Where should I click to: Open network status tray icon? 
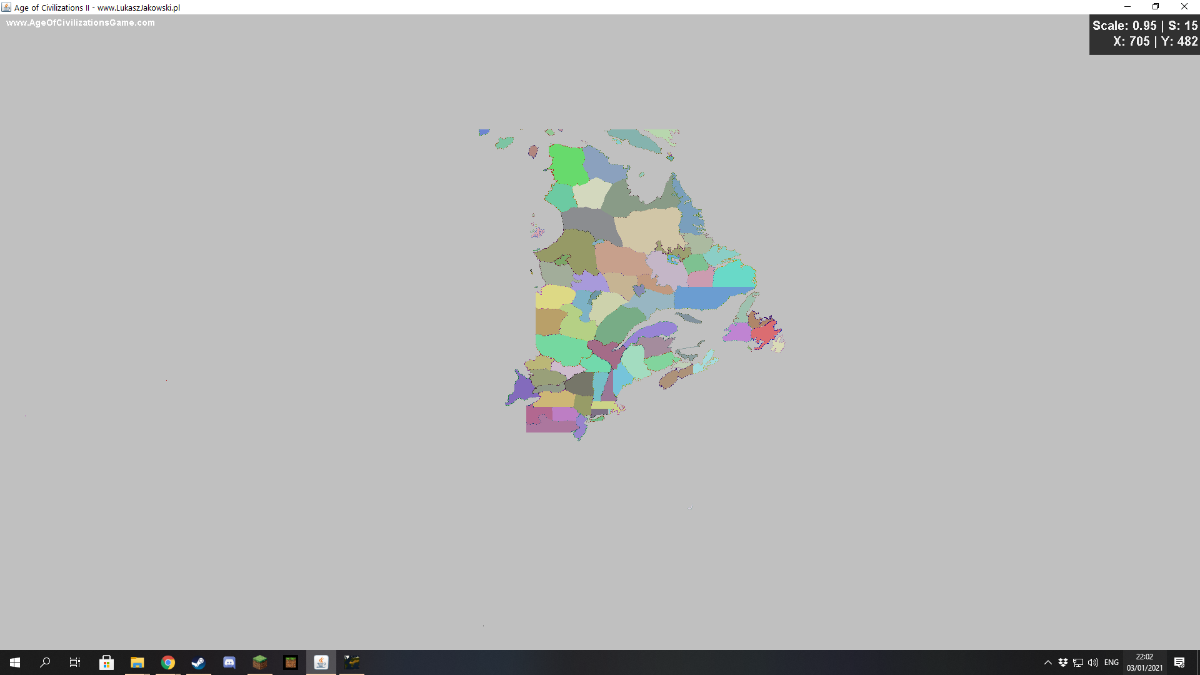pyautogui.click(x=1078, y=662)
